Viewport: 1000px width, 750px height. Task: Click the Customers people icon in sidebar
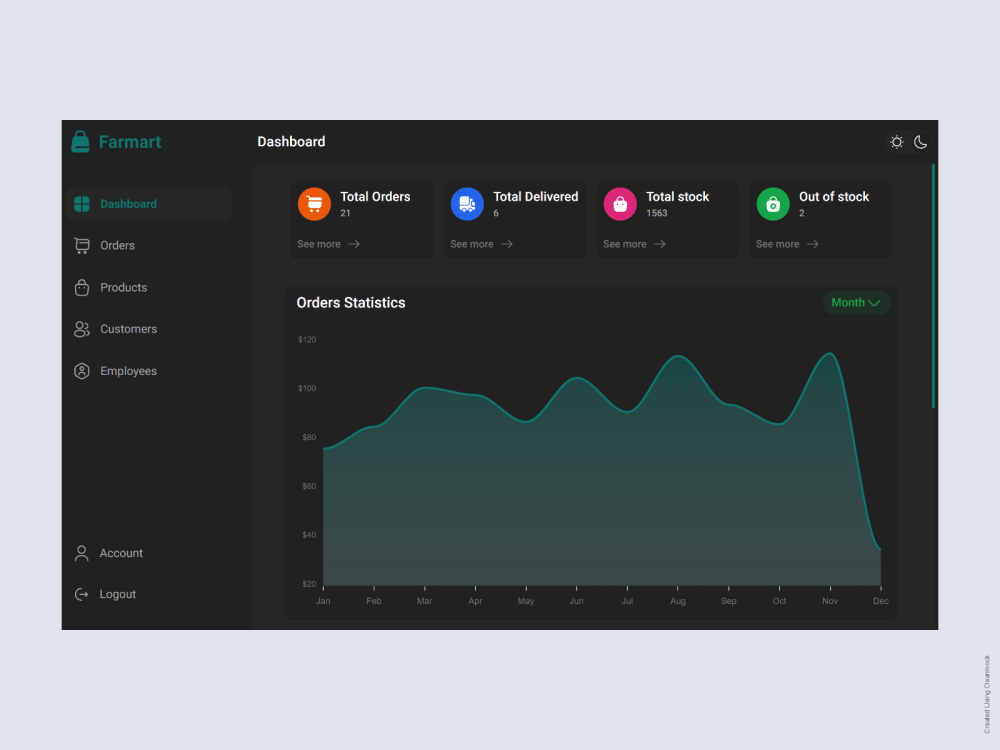click(x=82, y=329)
